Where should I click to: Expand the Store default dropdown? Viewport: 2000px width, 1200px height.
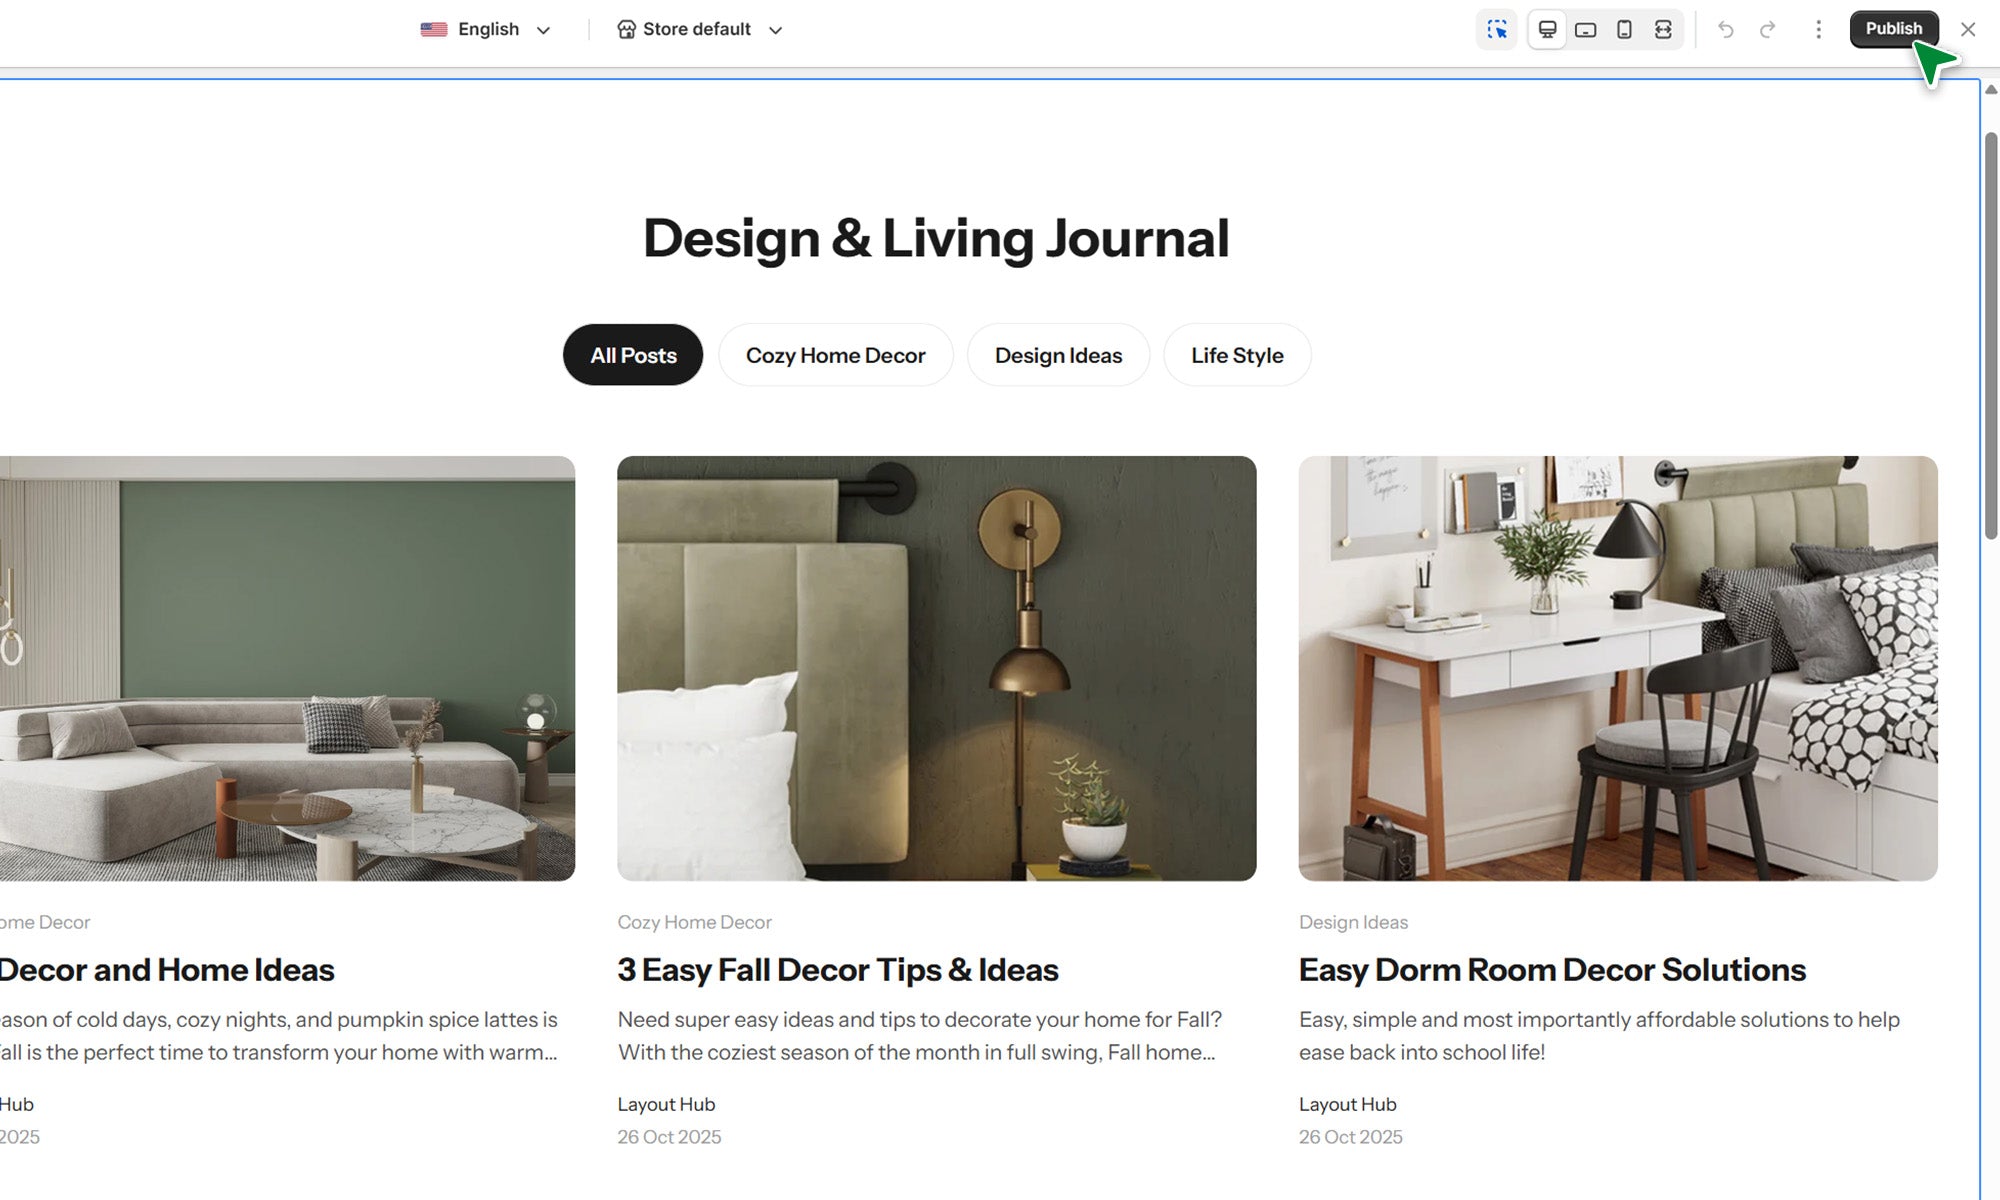pos(699,29)
